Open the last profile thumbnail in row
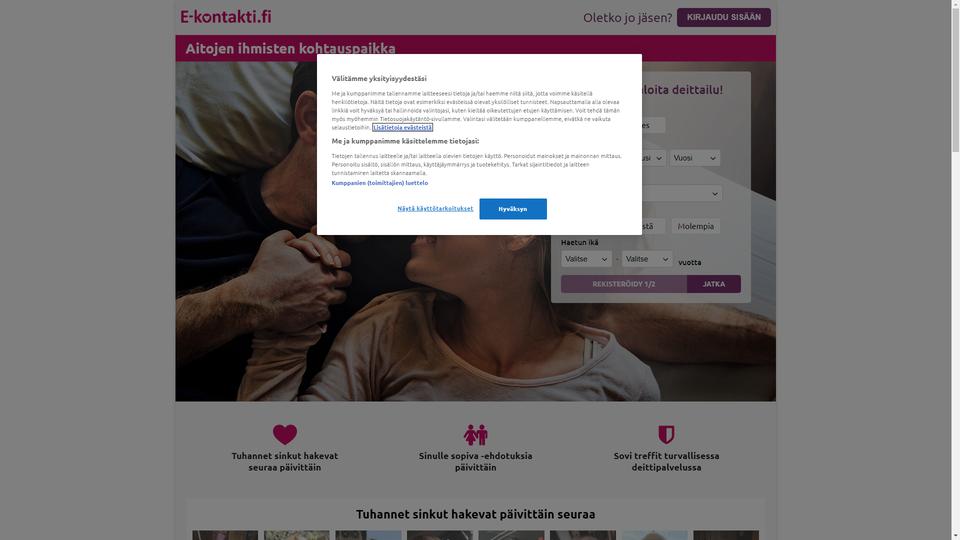The width and height of the screenshot is (960, 540). pyautogui.click(x=726, y=535)
